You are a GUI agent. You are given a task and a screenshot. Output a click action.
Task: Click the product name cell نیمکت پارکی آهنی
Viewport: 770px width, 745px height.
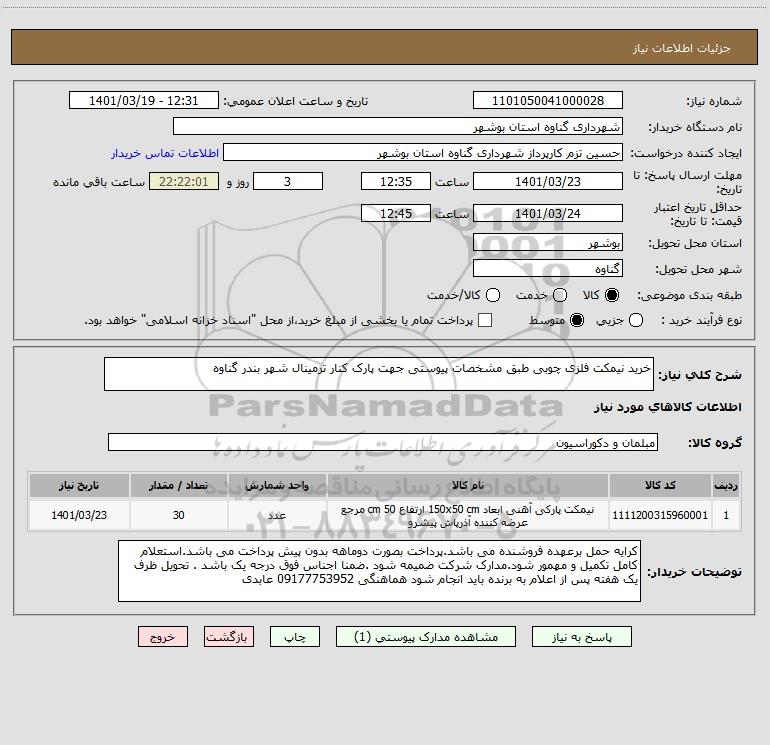click(468, 516)
